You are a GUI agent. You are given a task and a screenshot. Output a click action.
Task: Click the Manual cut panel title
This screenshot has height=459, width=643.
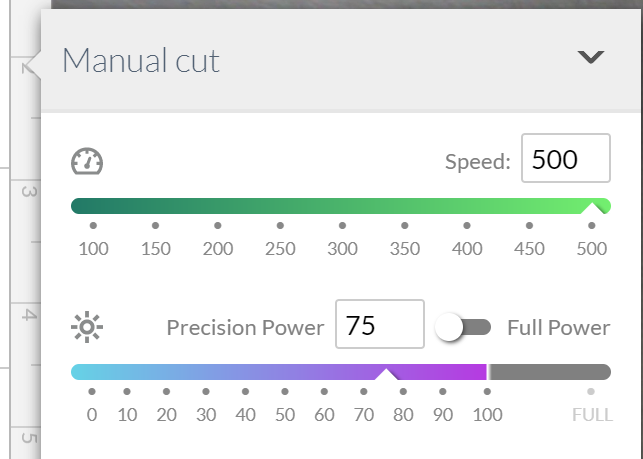141,61
